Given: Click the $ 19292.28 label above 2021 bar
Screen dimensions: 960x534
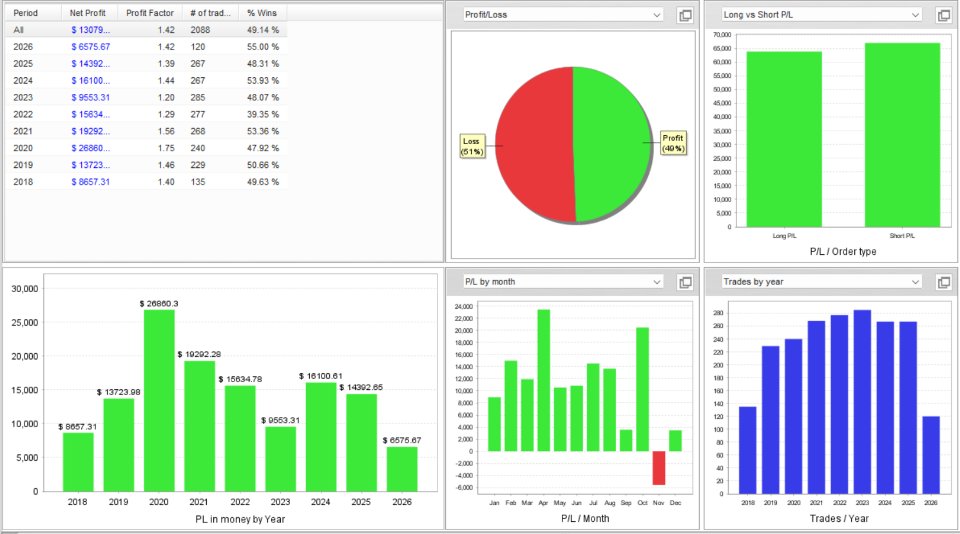Looking at the screenshot, I should (x=199, y=355).
